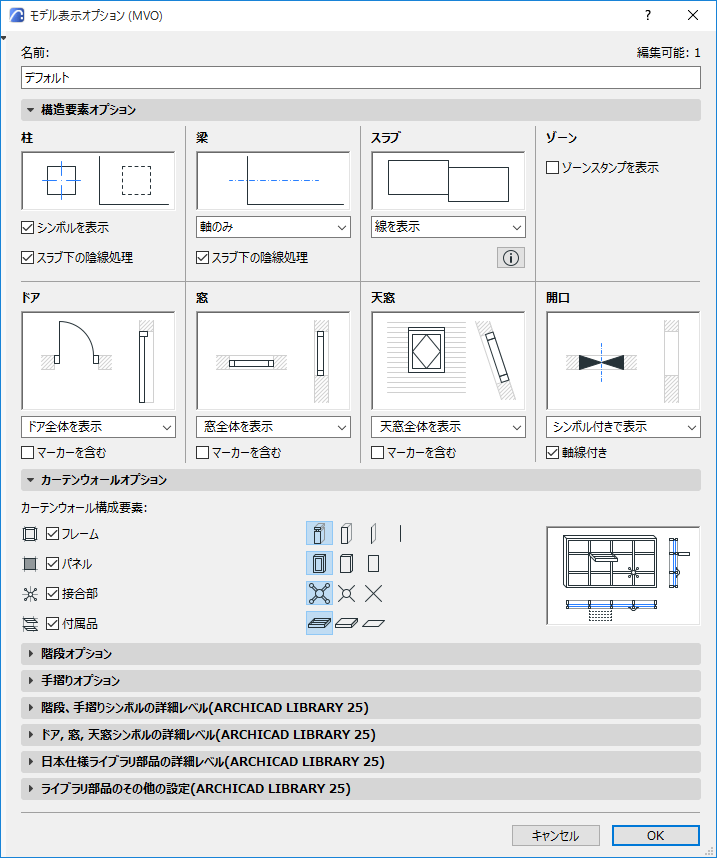The width and height of the screenshot is (717, 858).
Task: Enable マーカーを含む under 天窓
Action: (x=377, y=453)
